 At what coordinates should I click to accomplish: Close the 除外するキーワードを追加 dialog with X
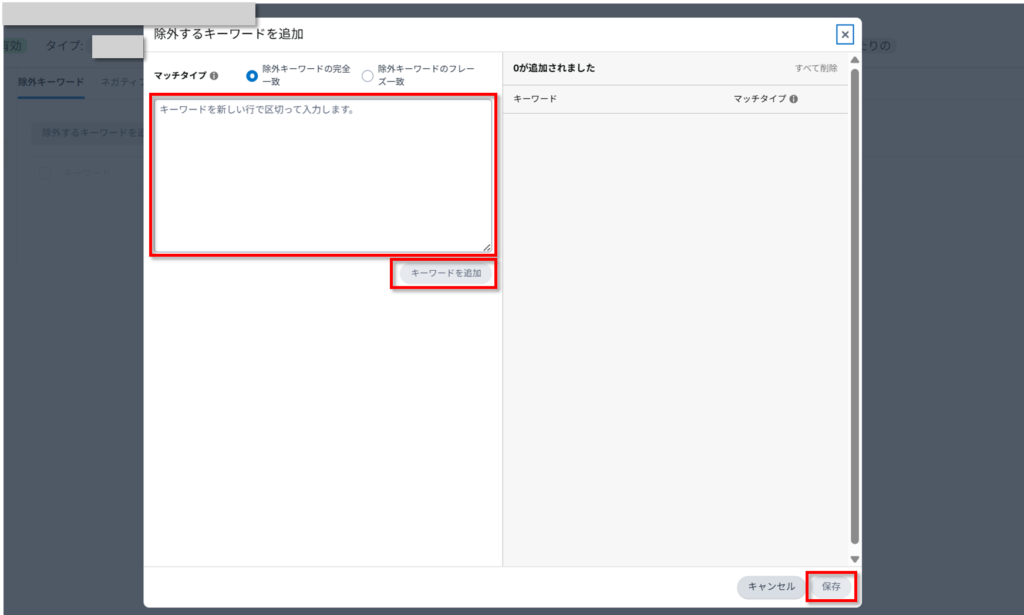click(845, 35)
